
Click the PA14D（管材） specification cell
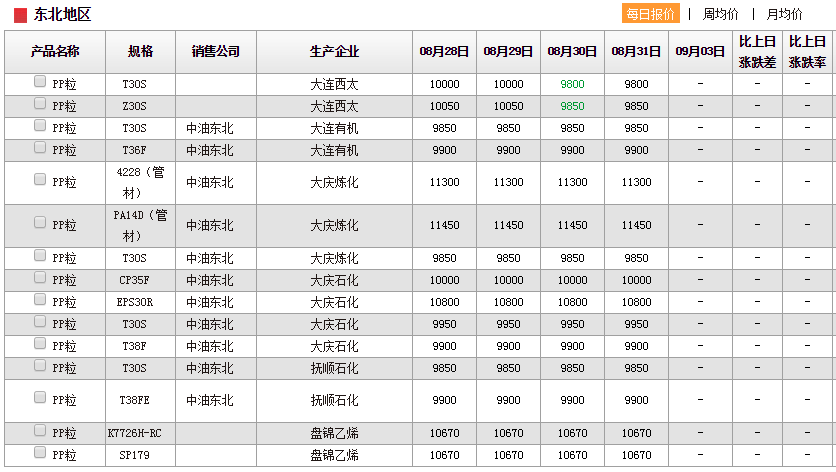(x=140, y=226)
